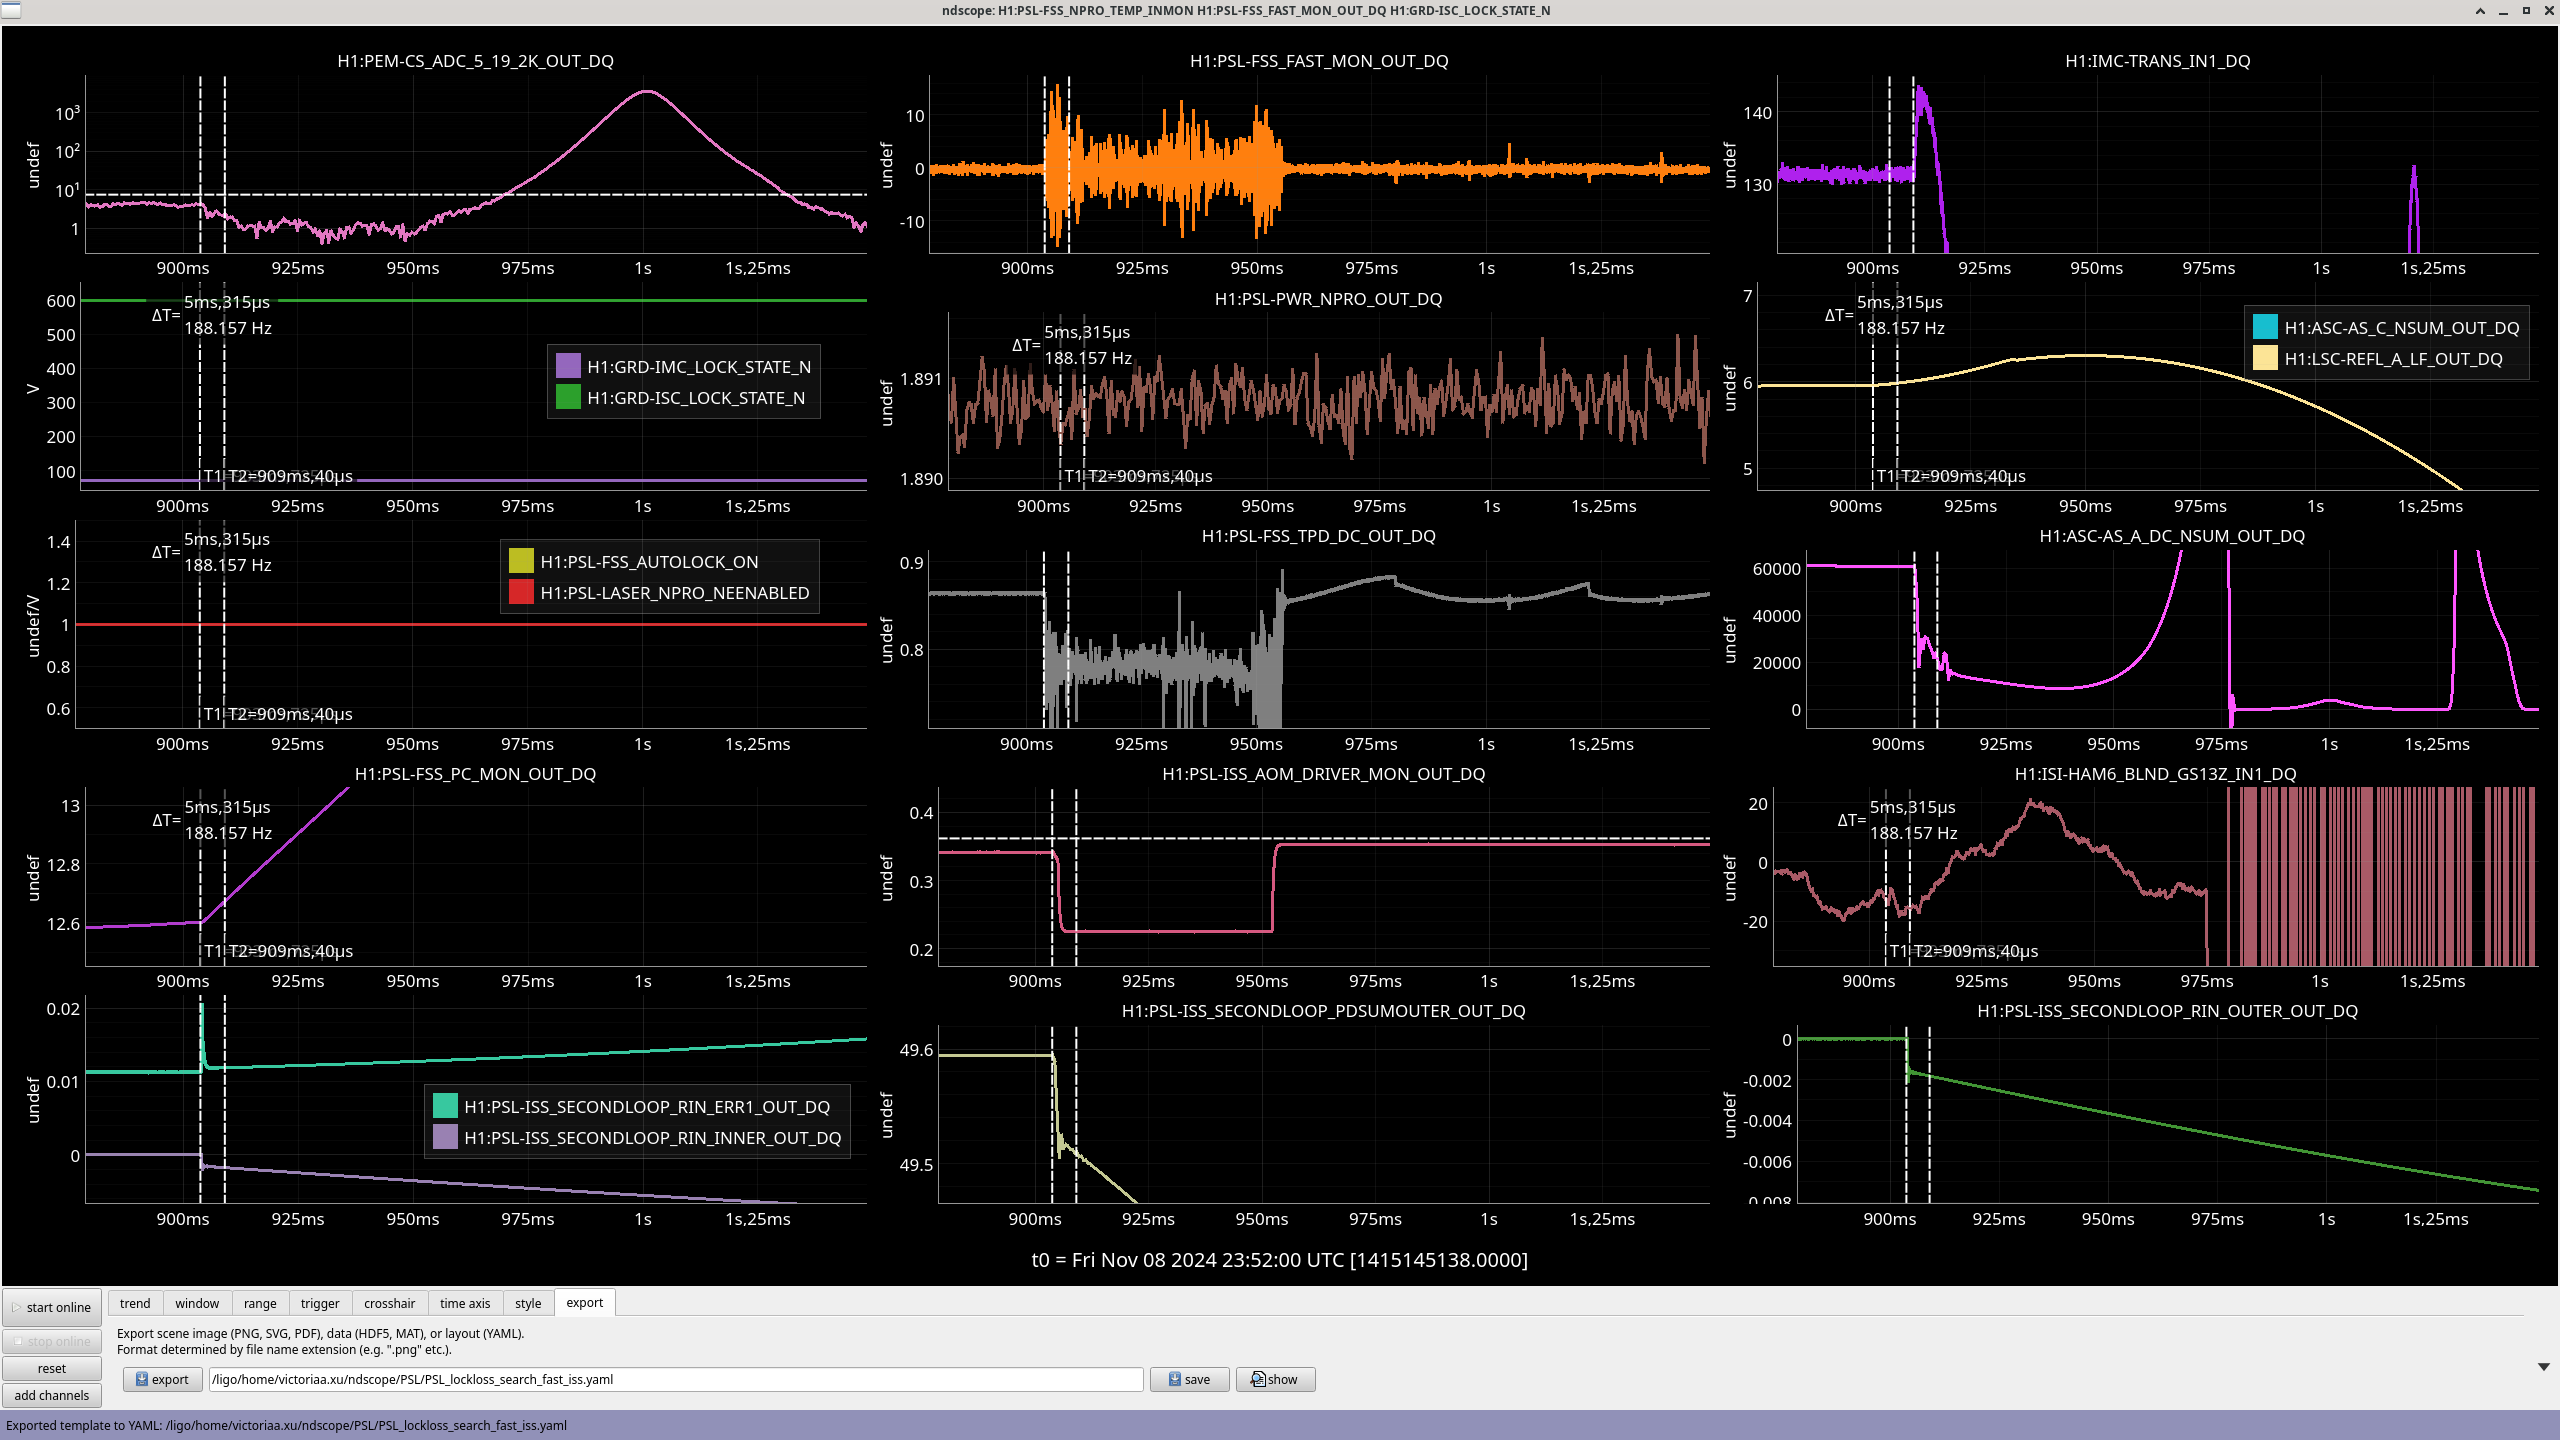2560x1440 pixels.
Task: Click the H1:PSL-FSS_AUTOLOCK_ON legend label
Action: coord(649,562)
